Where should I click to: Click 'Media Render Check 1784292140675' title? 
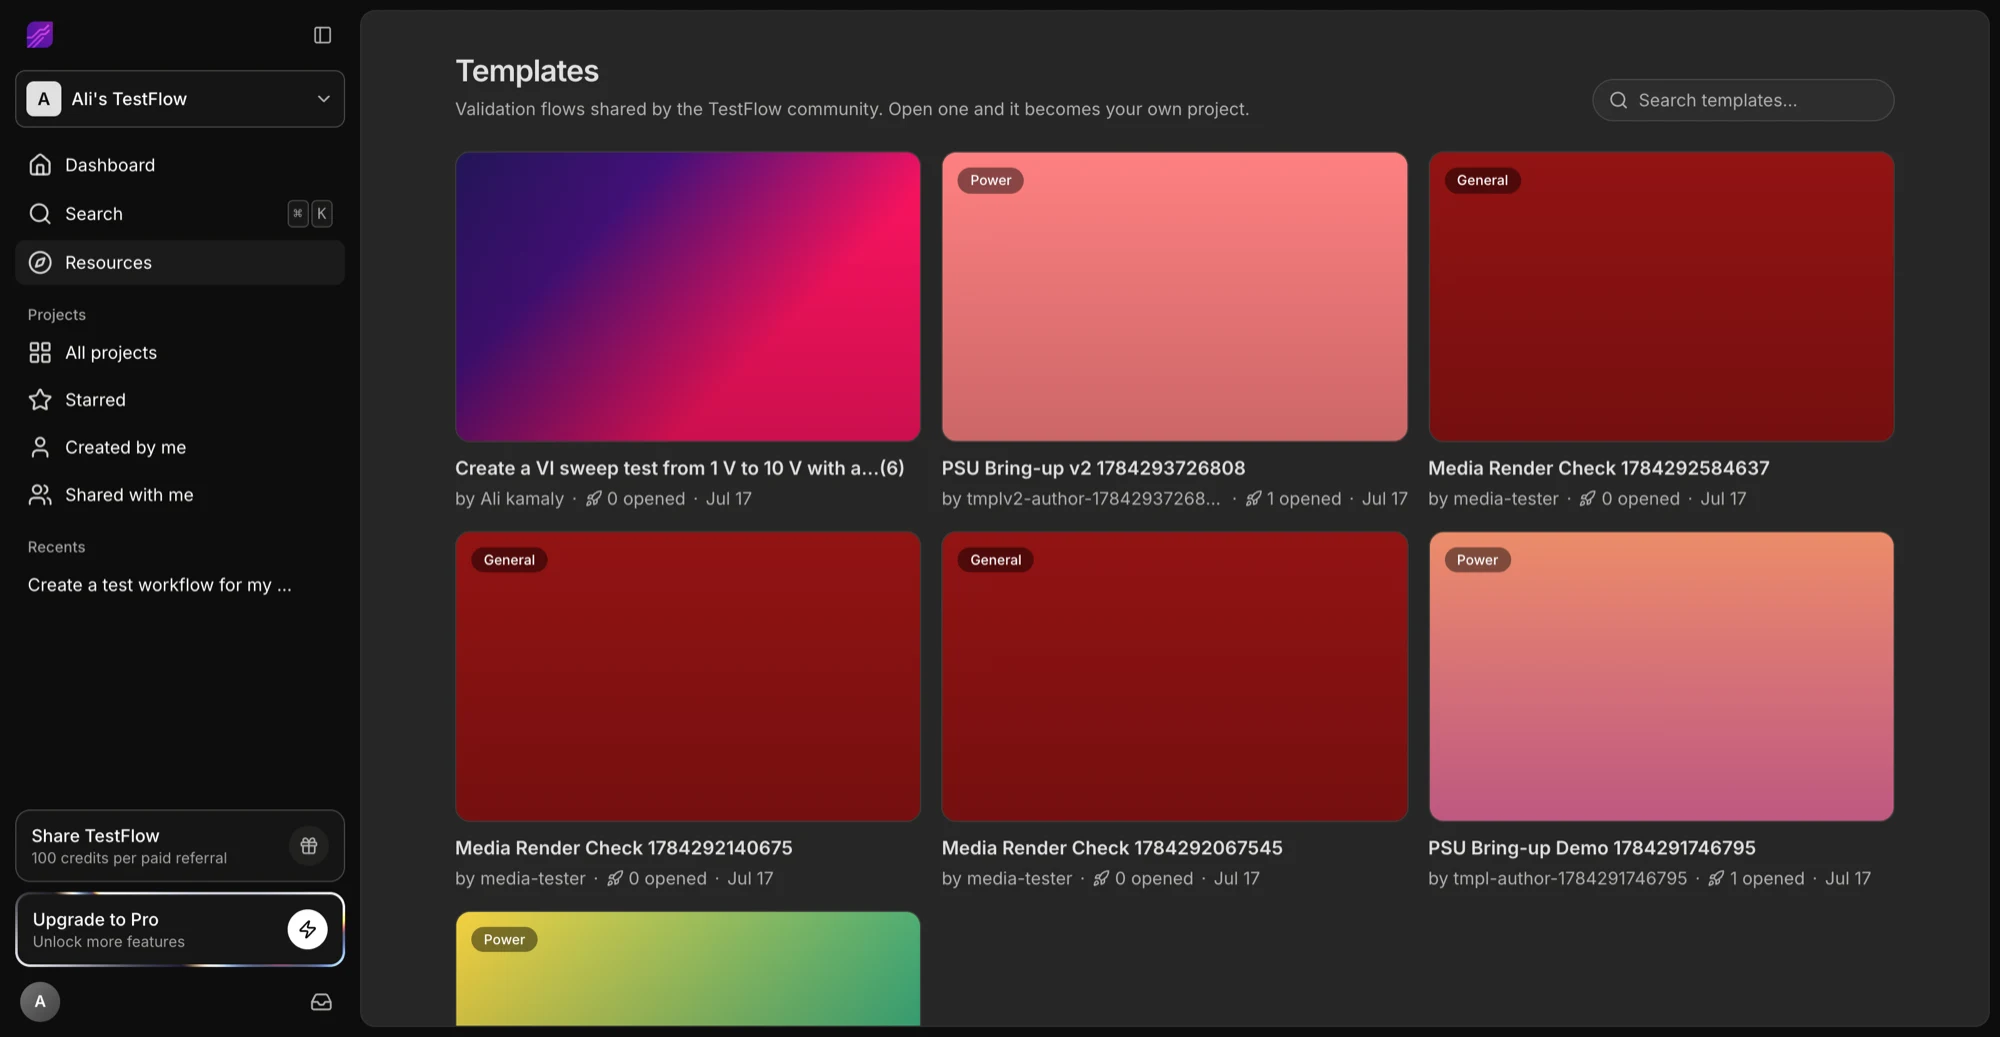click(624, 848)
